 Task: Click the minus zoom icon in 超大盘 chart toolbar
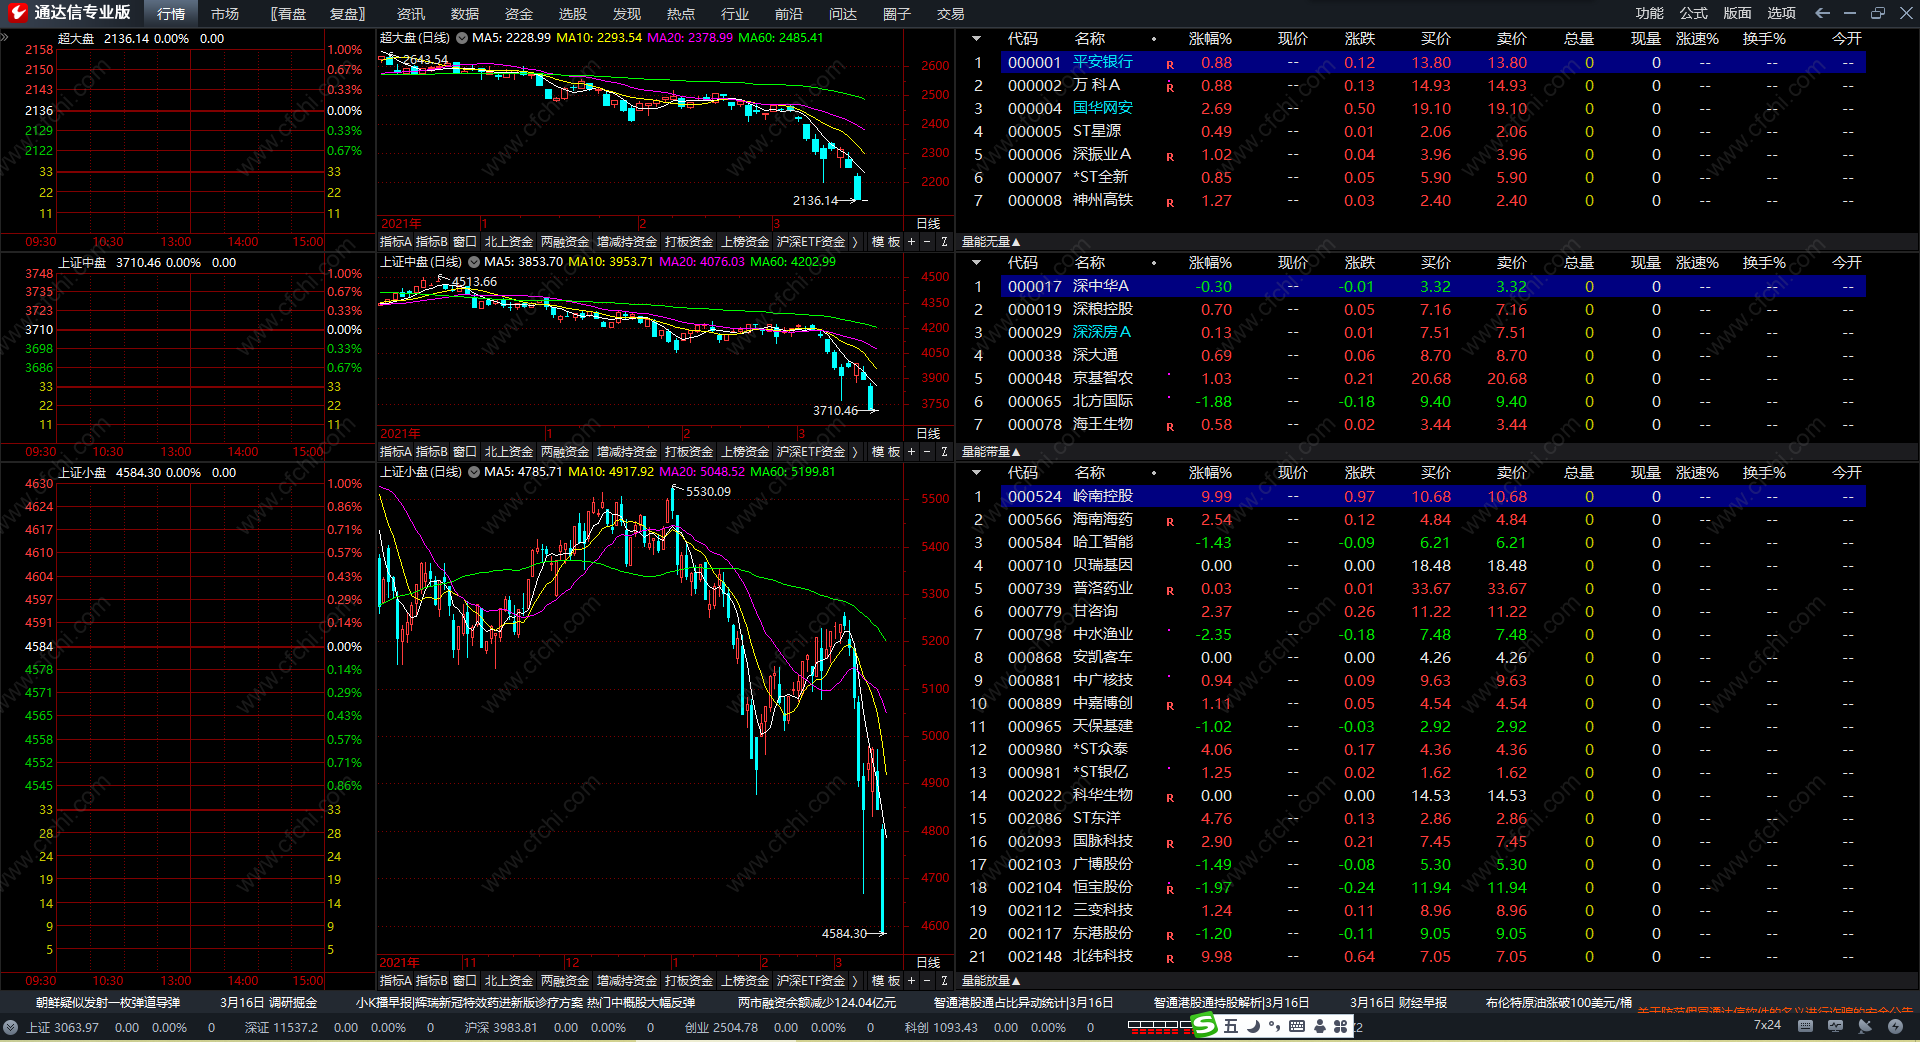point(927,242)
